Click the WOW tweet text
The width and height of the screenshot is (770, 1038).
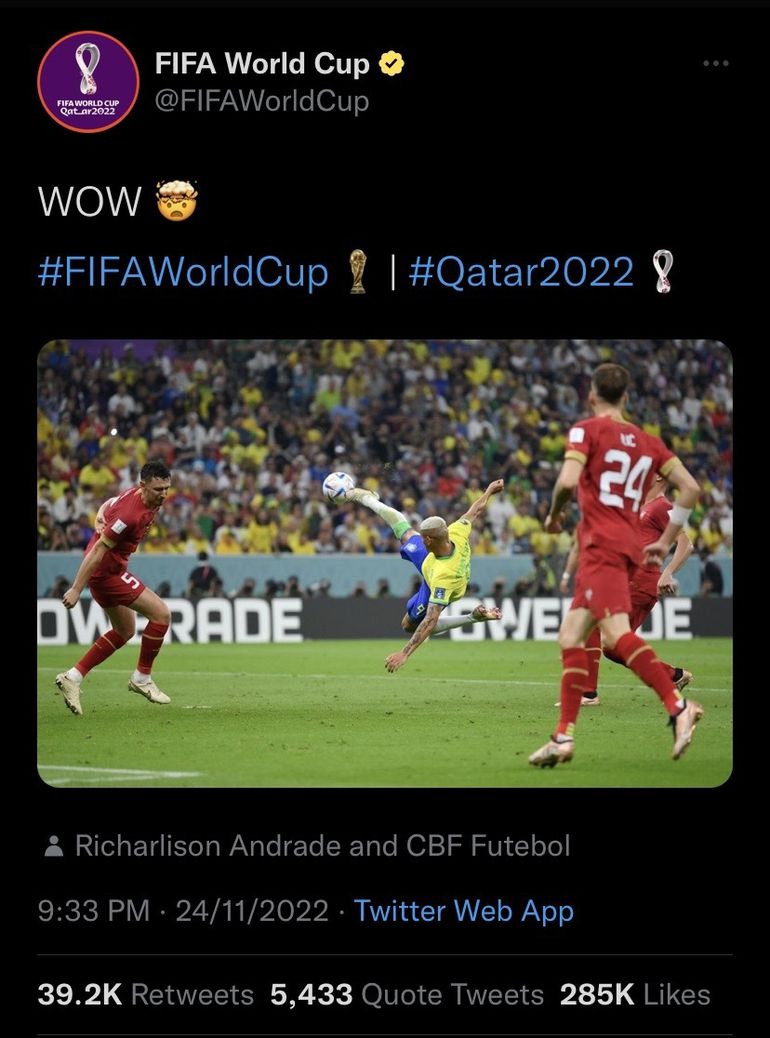point(90,202)
